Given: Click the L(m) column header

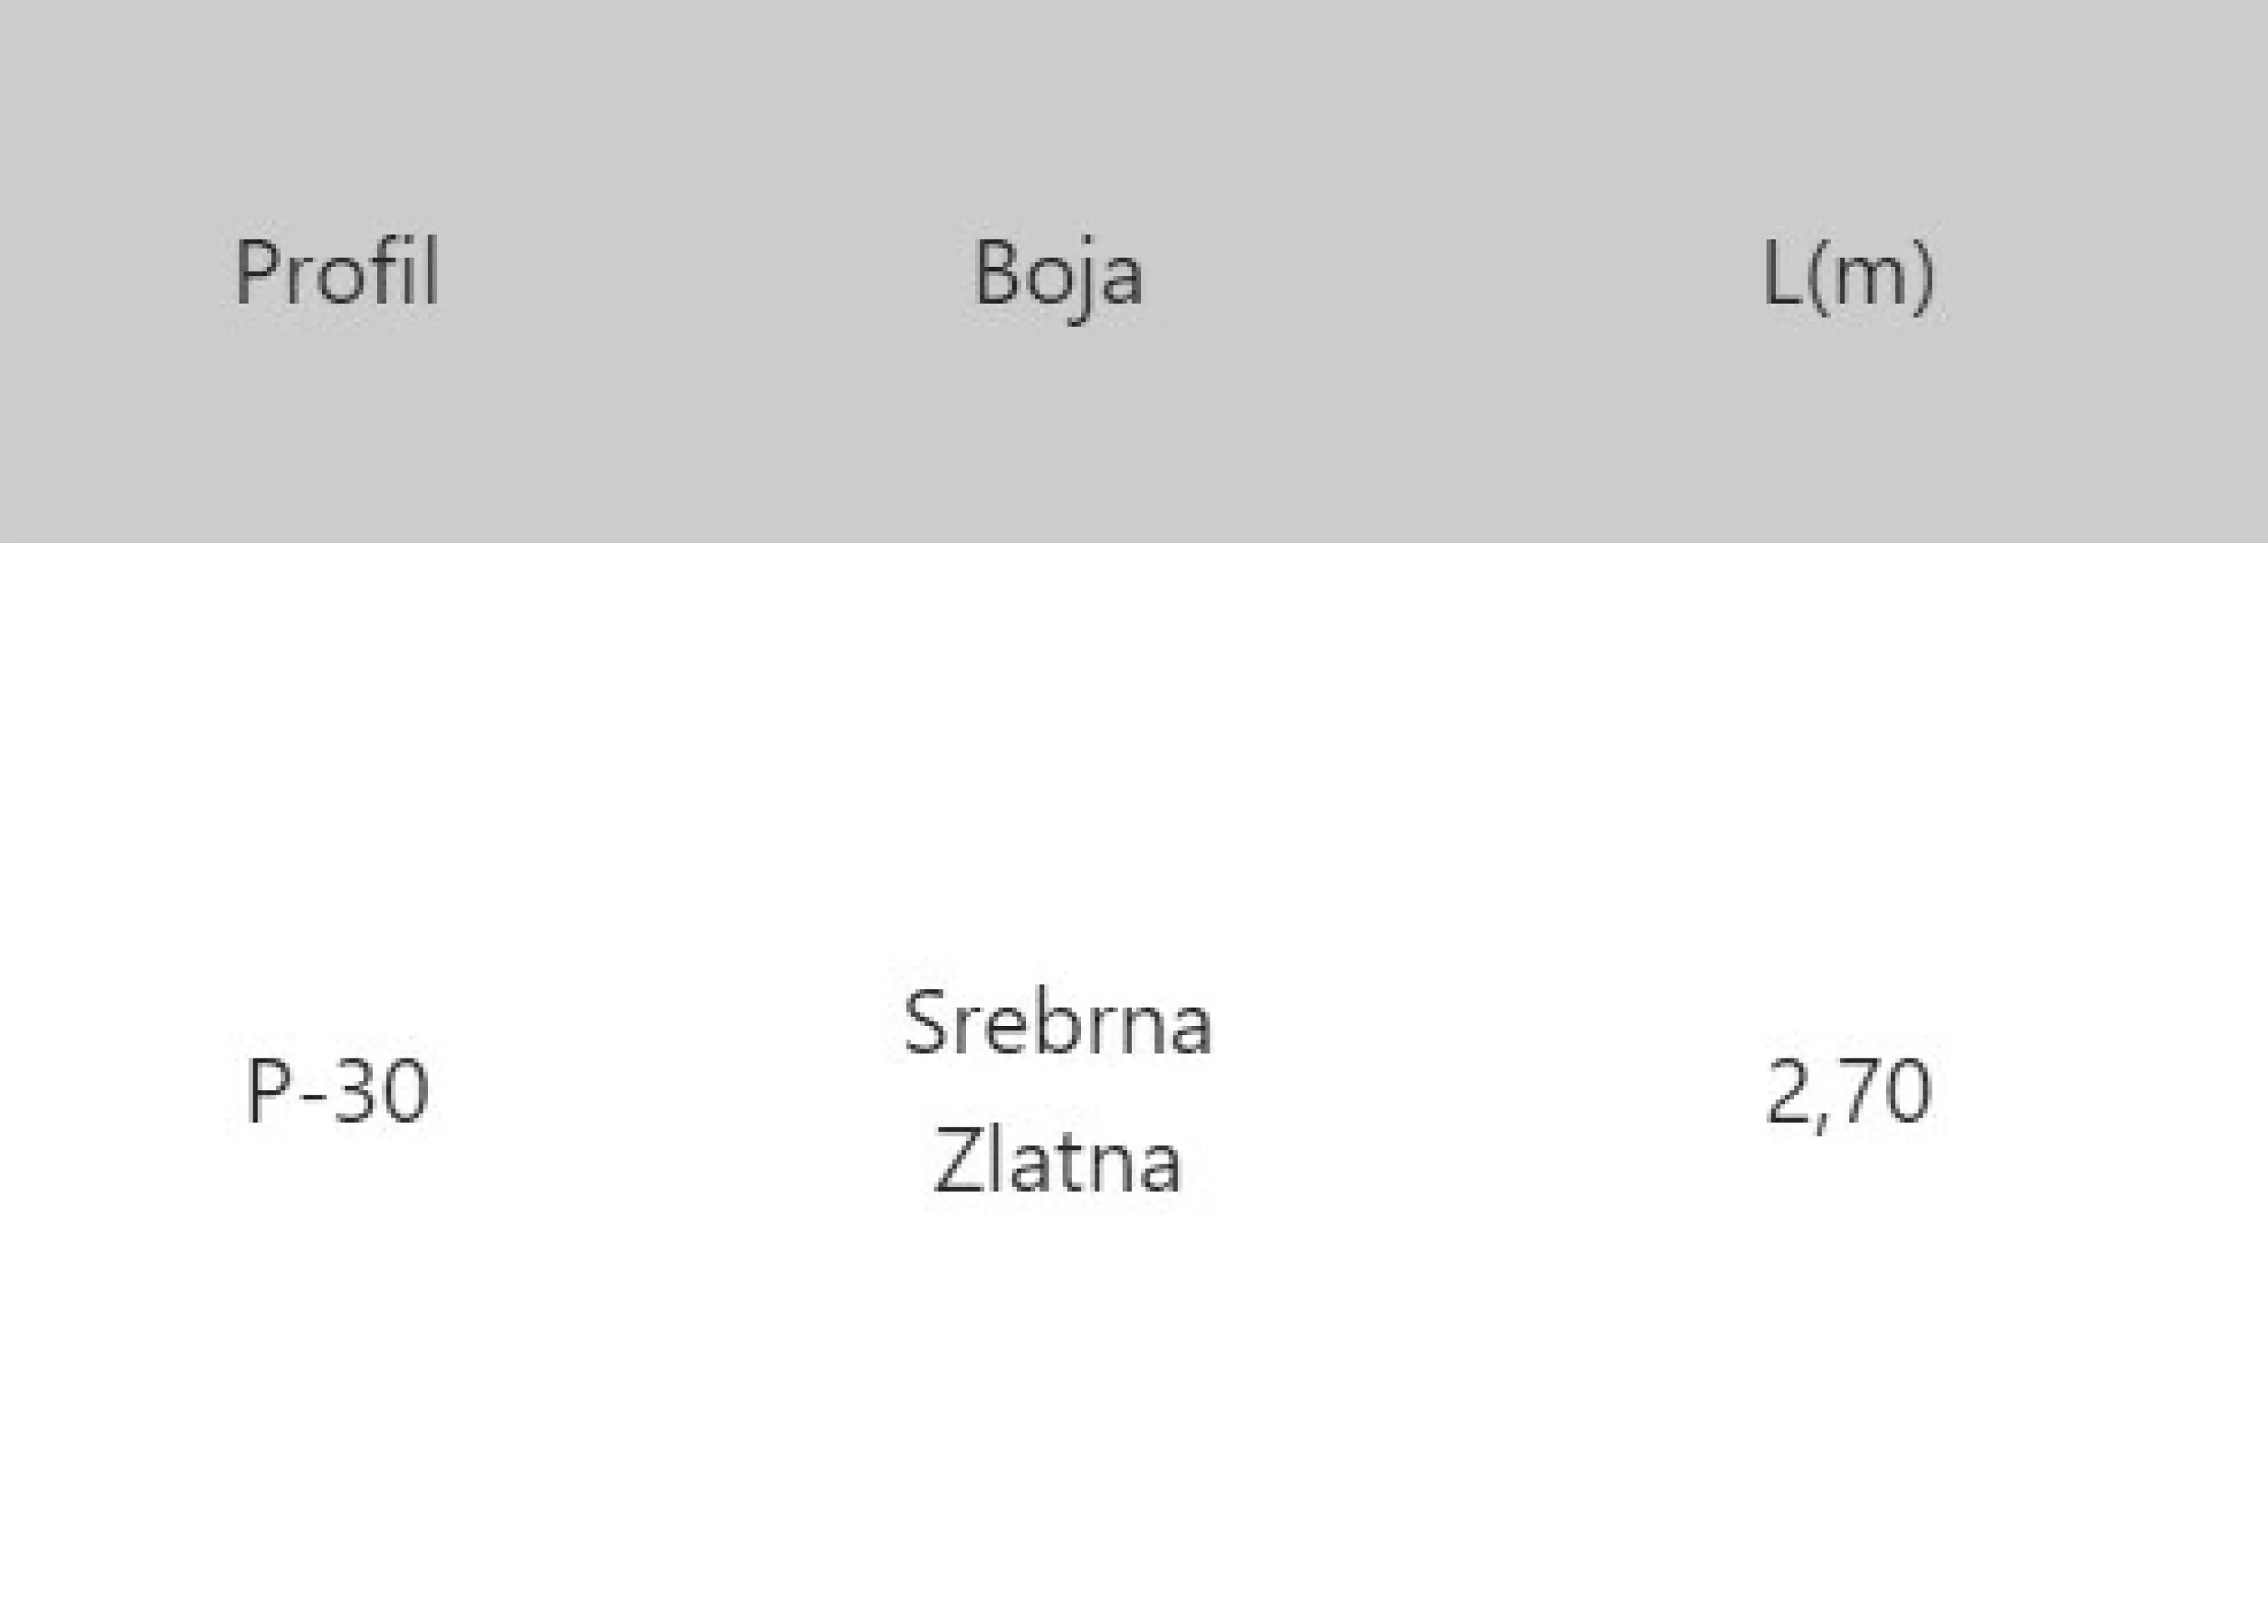Looking at the screenshot, I should (1848, 276).
